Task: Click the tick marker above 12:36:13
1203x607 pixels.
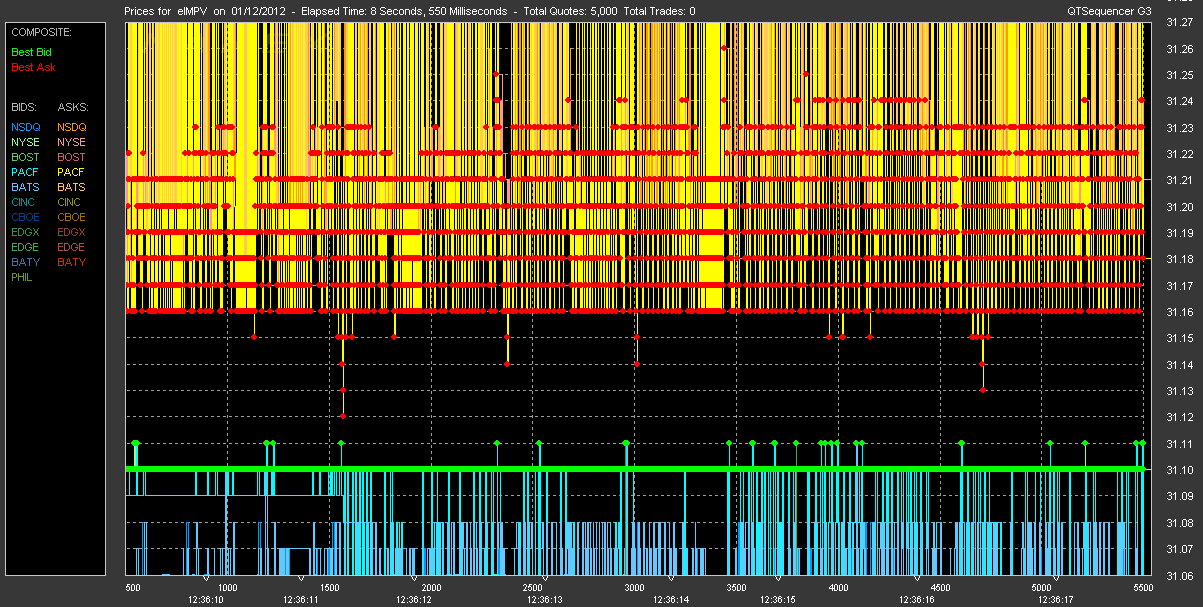Action: click(x=545, y=578)
